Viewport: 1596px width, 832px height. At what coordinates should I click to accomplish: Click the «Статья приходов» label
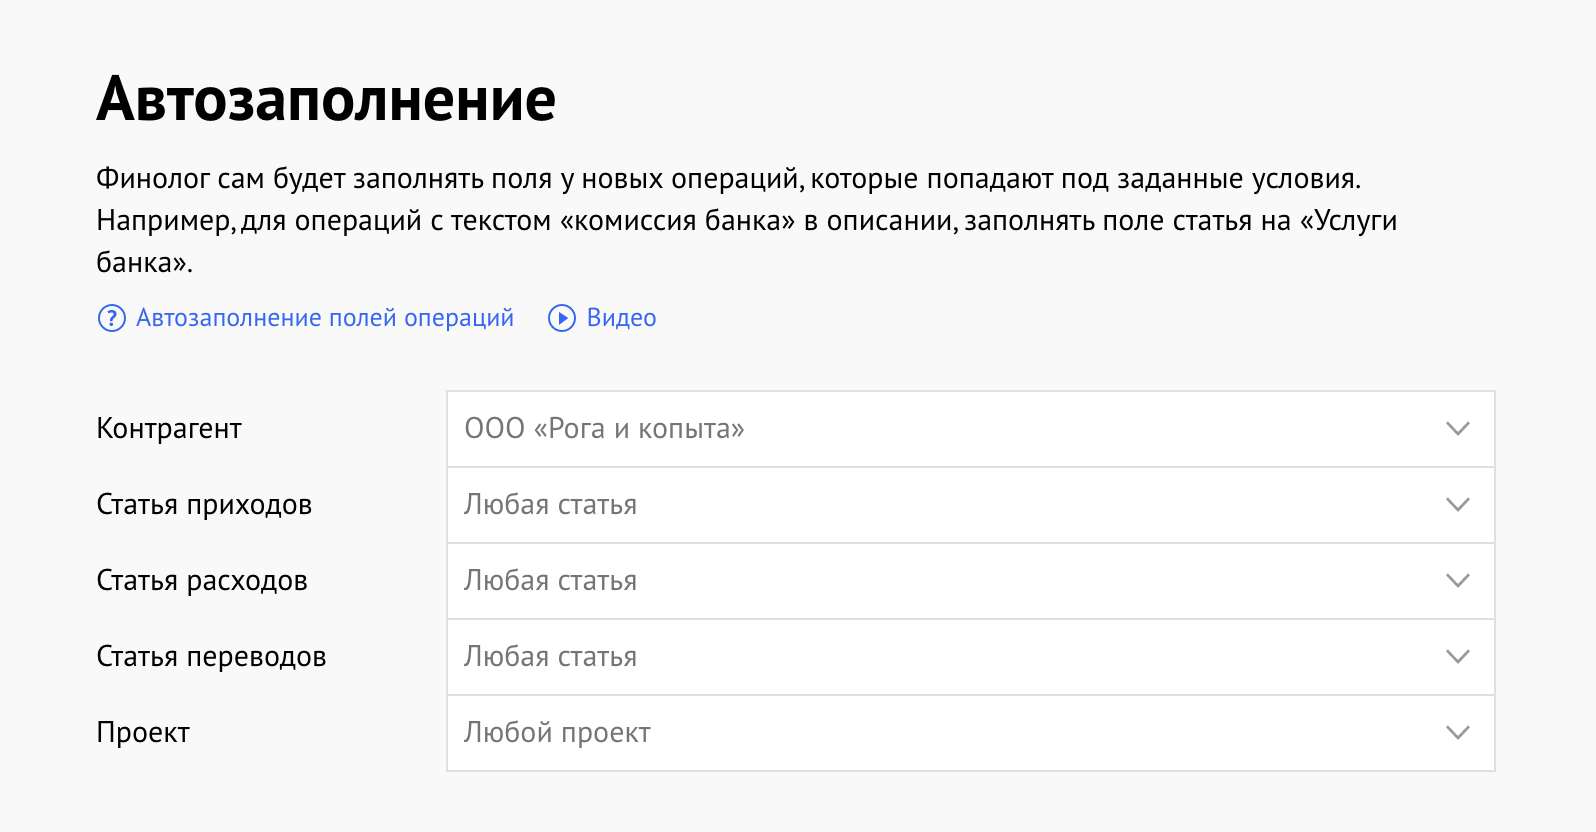[204, 505]
